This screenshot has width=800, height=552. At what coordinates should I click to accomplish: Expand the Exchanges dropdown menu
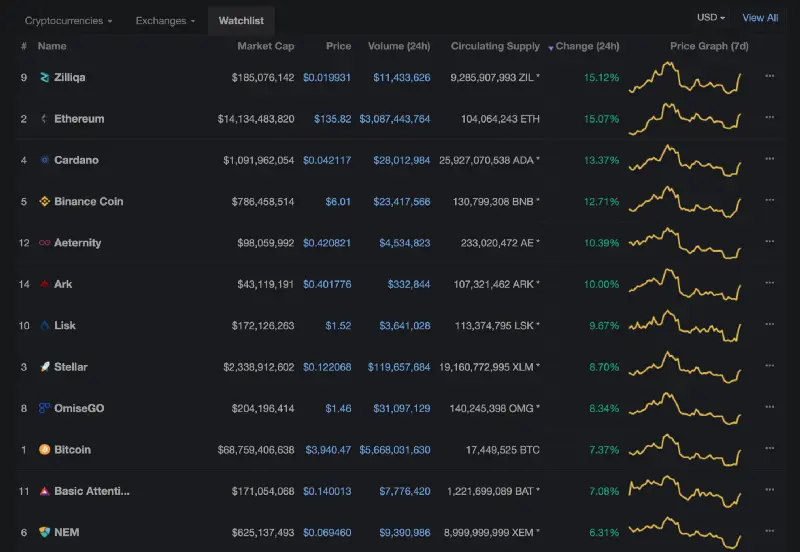[x=165, y=21]
